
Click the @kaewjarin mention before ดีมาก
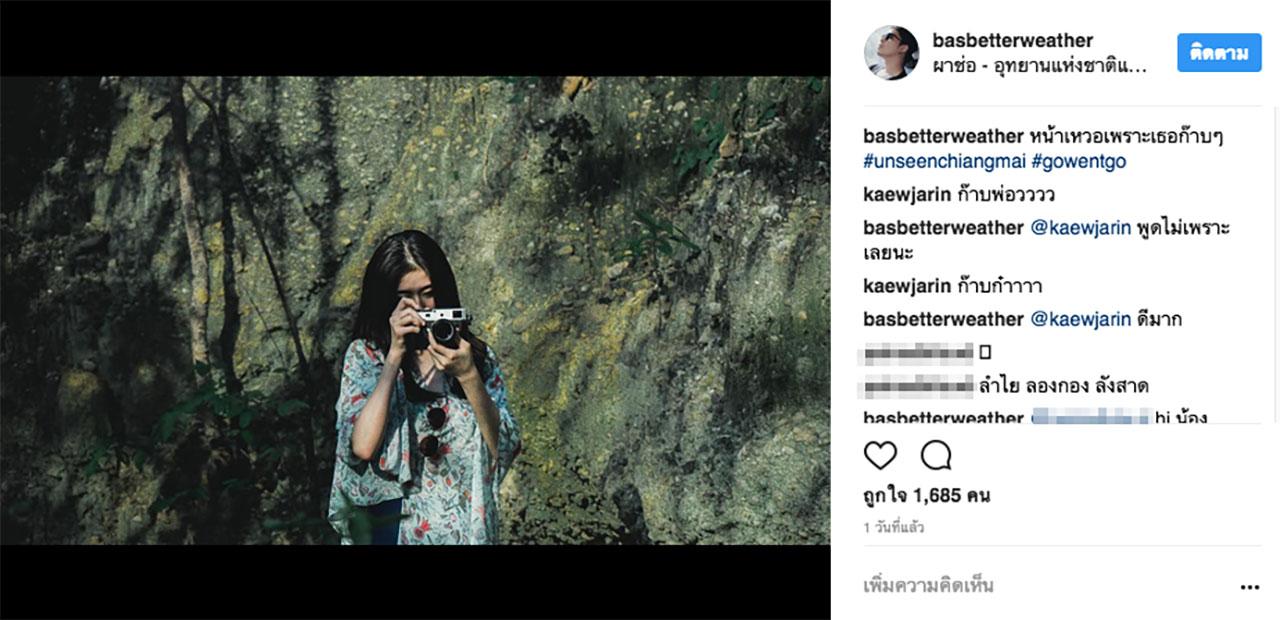tap(1080, 320)
